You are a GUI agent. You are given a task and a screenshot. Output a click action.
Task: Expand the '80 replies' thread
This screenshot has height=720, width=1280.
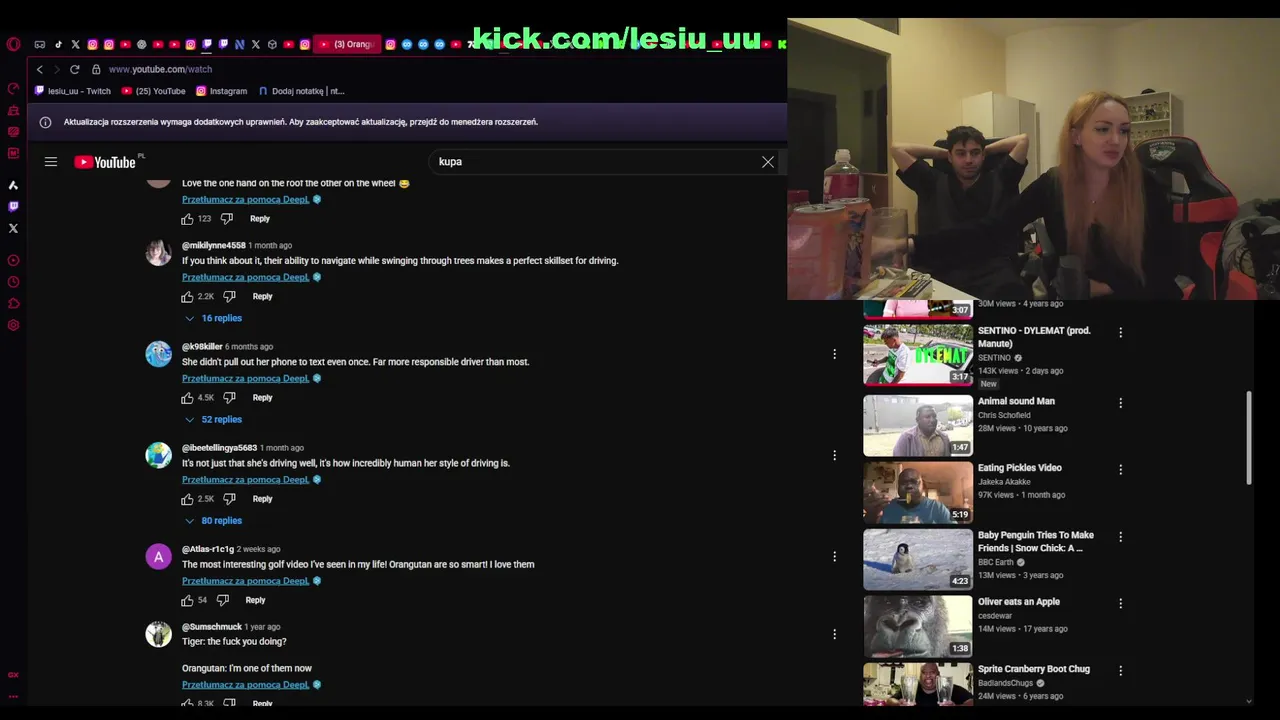(x=213, y=520)
